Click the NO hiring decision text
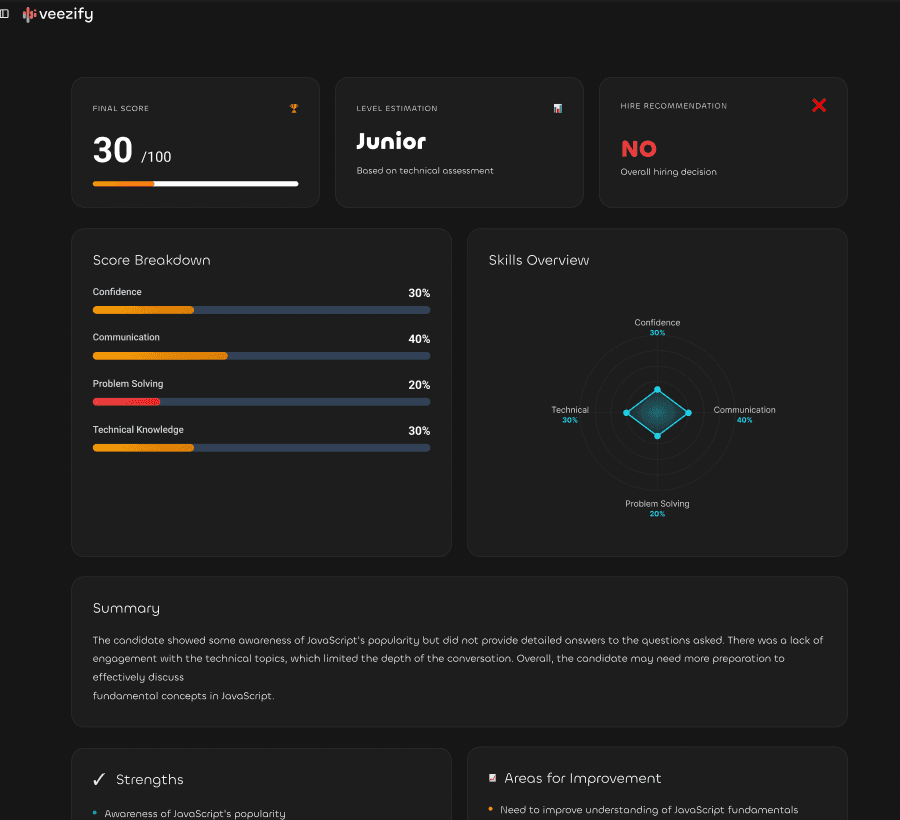This screenshot has height=820, width=900. 638,148
